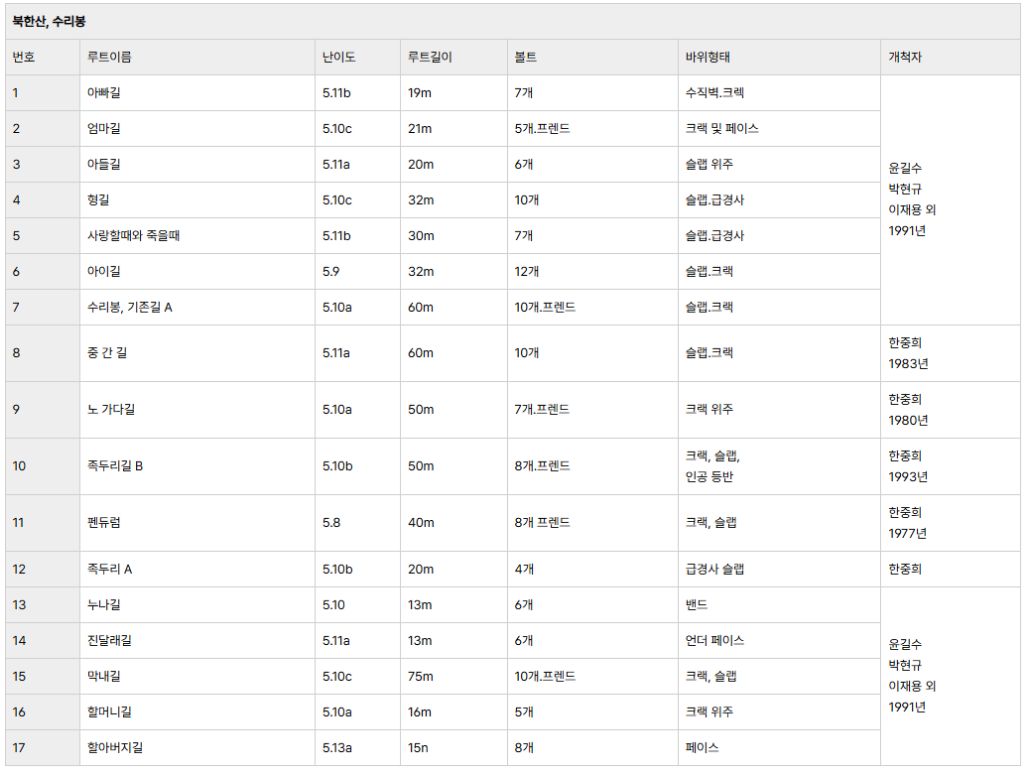Click route name 사랑할때와 죽을때

click(x=133, y=236)
